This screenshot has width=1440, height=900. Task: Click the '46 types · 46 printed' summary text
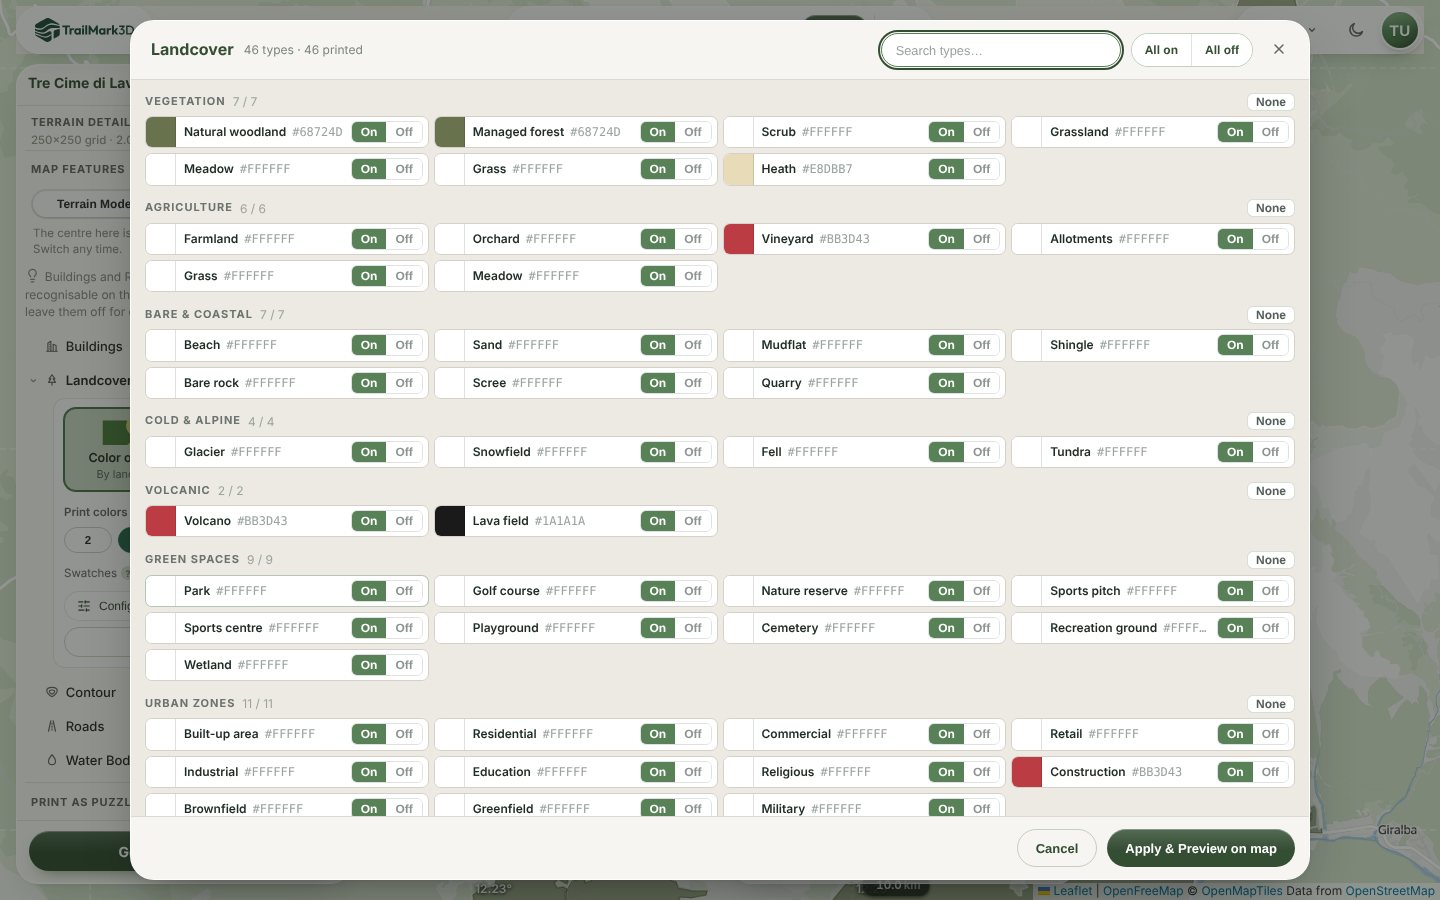[x=303, y=50]
